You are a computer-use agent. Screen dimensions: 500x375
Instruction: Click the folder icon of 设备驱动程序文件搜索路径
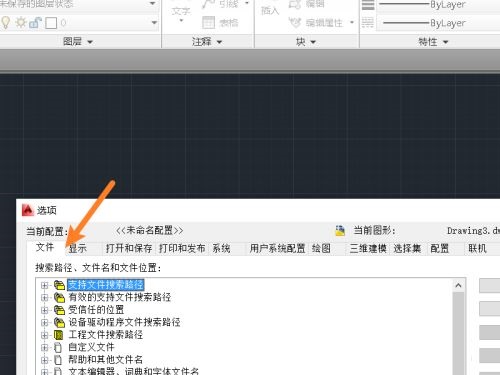(x=59, y=322)
